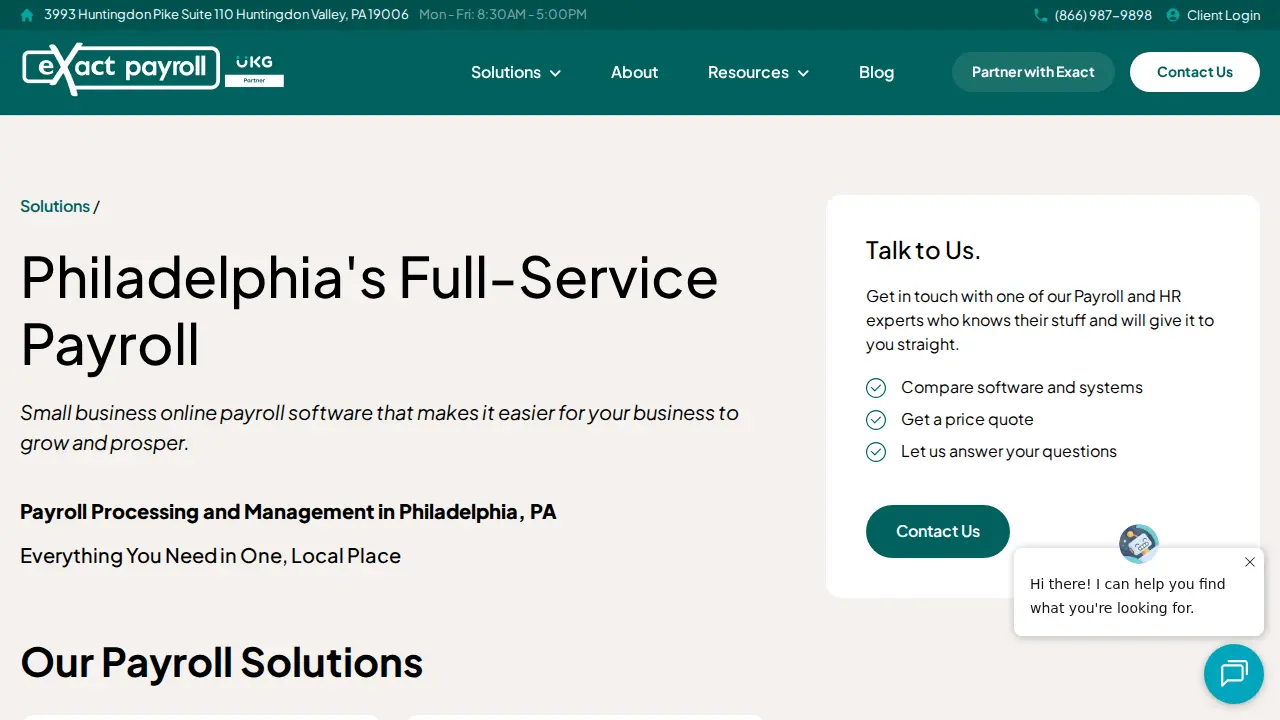
Task: Open the About page
Action: click(x=635, y=72)
